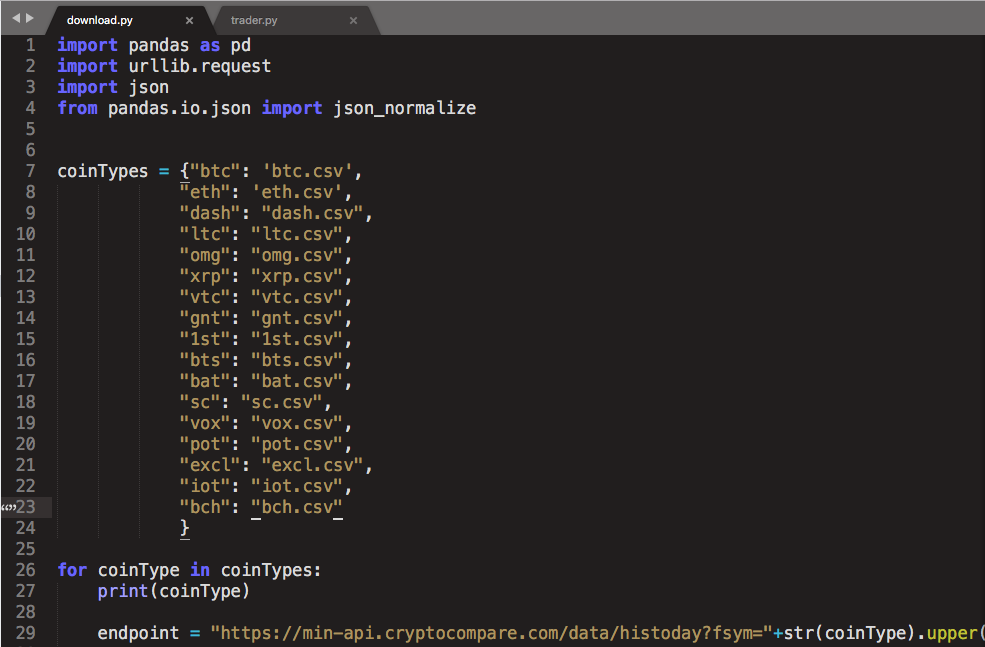This screenshot has height=647, width=985.
Task: Click the "dash.csv" string
Action: point(312,213)
